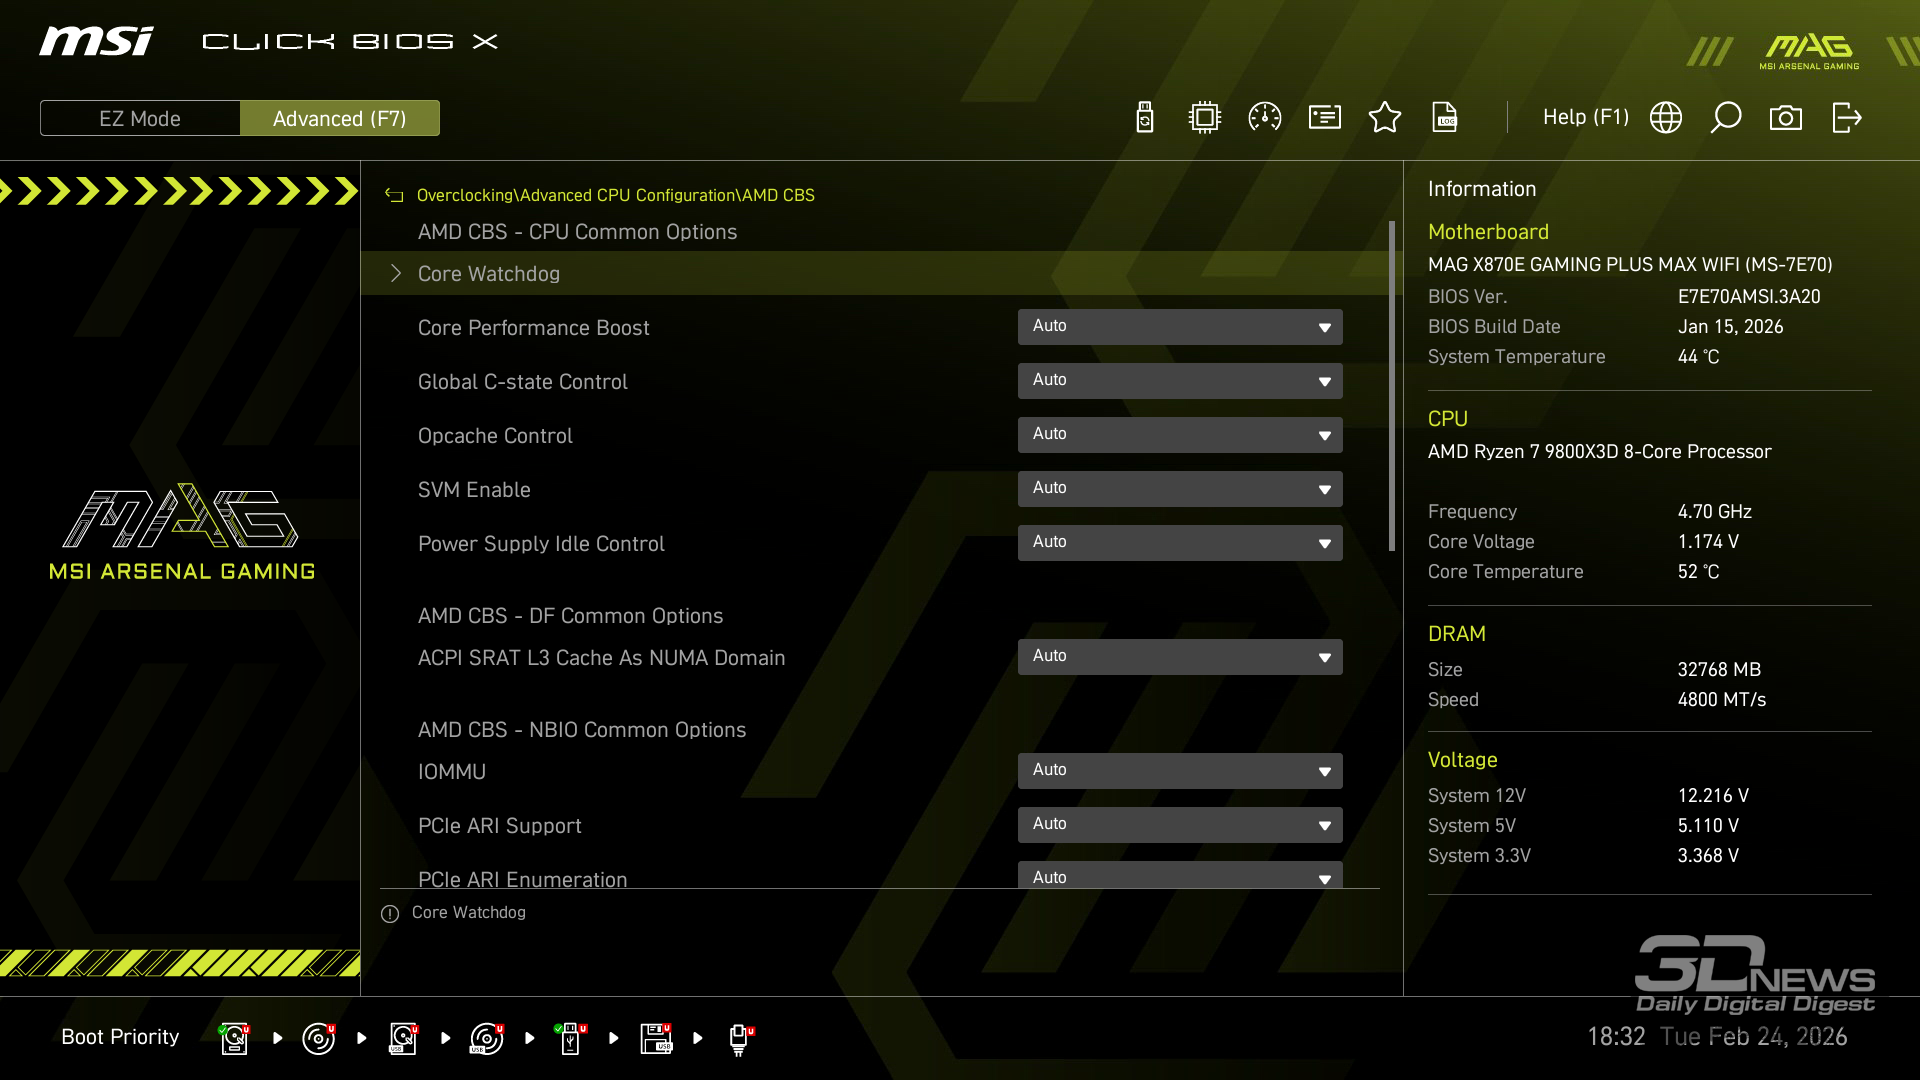Click the star Favorites icon

click(x=1385, y=118)
